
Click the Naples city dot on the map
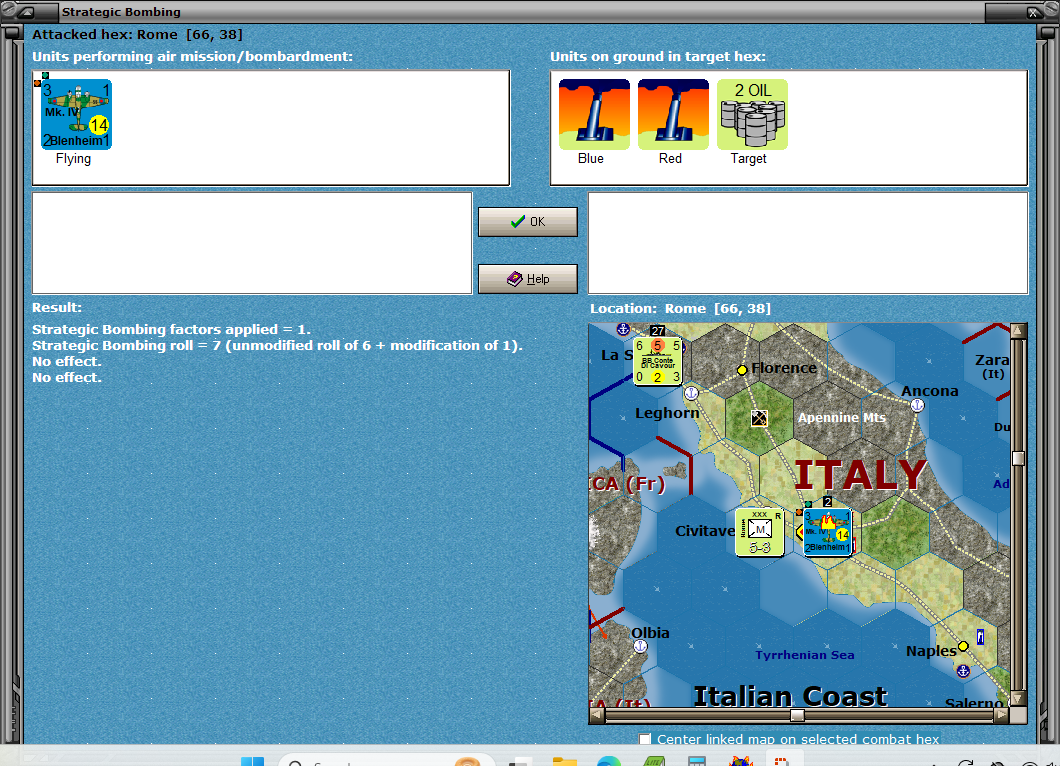pyautogui.click(x=963, y=646)
